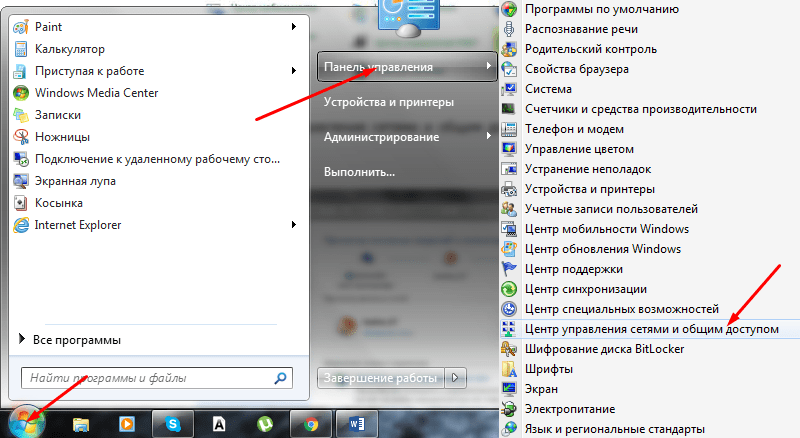Click the Центр синхронизации green icon

point(509,289)
